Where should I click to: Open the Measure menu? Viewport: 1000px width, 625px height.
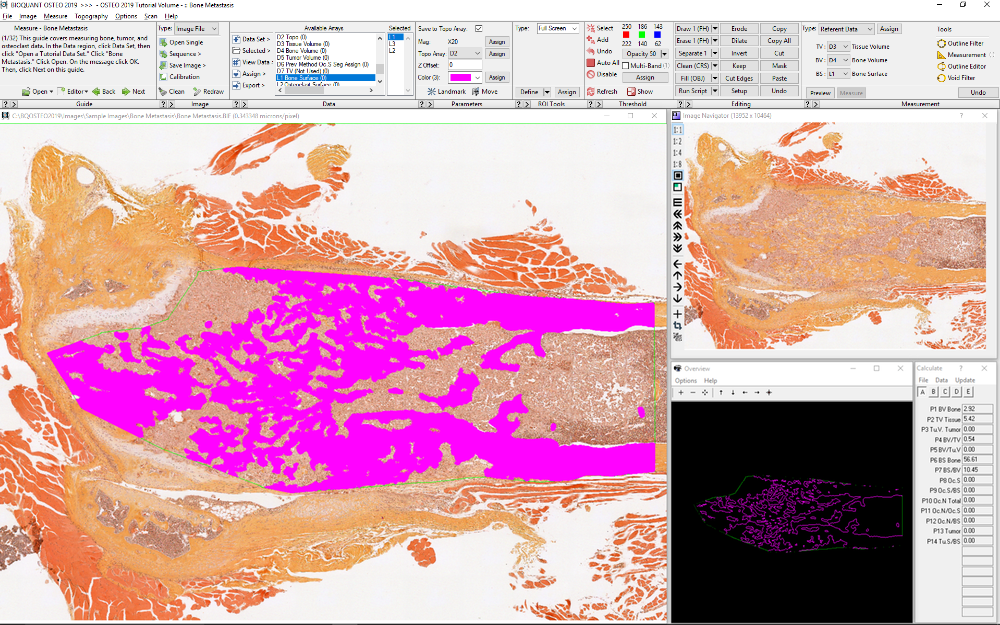tap(55, 16)
